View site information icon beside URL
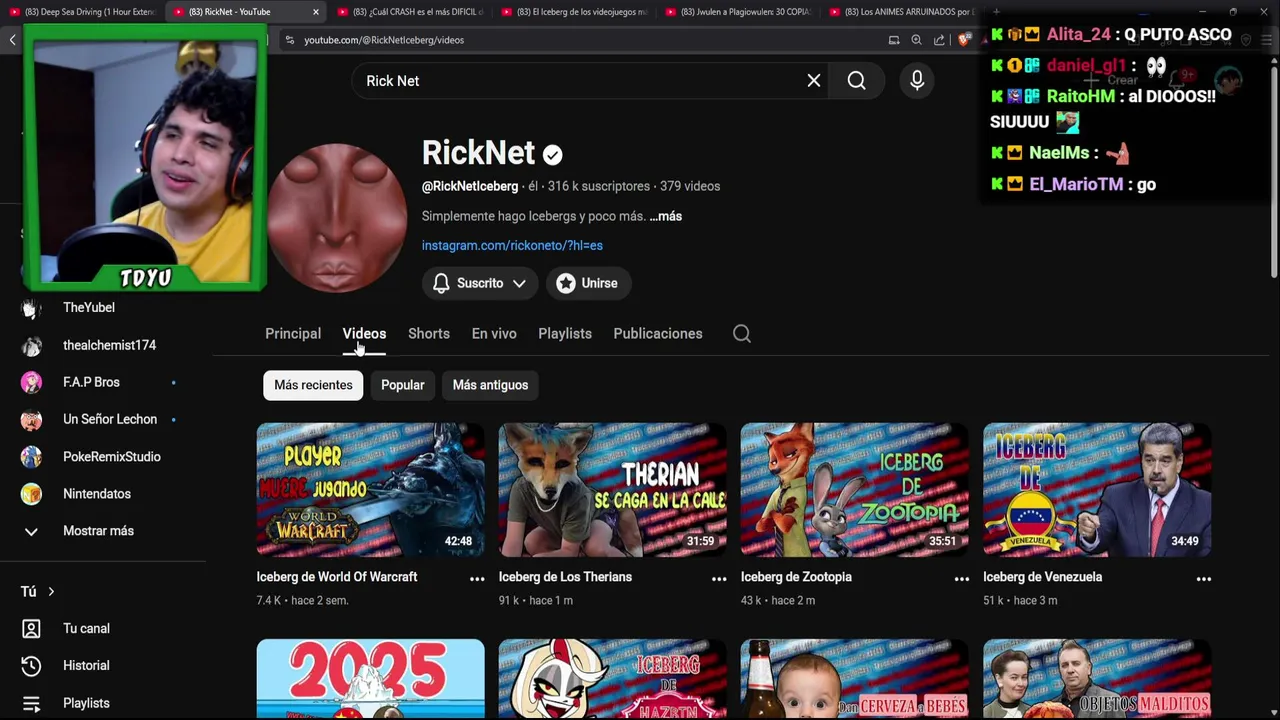The width and height of the screenshot is (1280, 720). click(290, 40)
